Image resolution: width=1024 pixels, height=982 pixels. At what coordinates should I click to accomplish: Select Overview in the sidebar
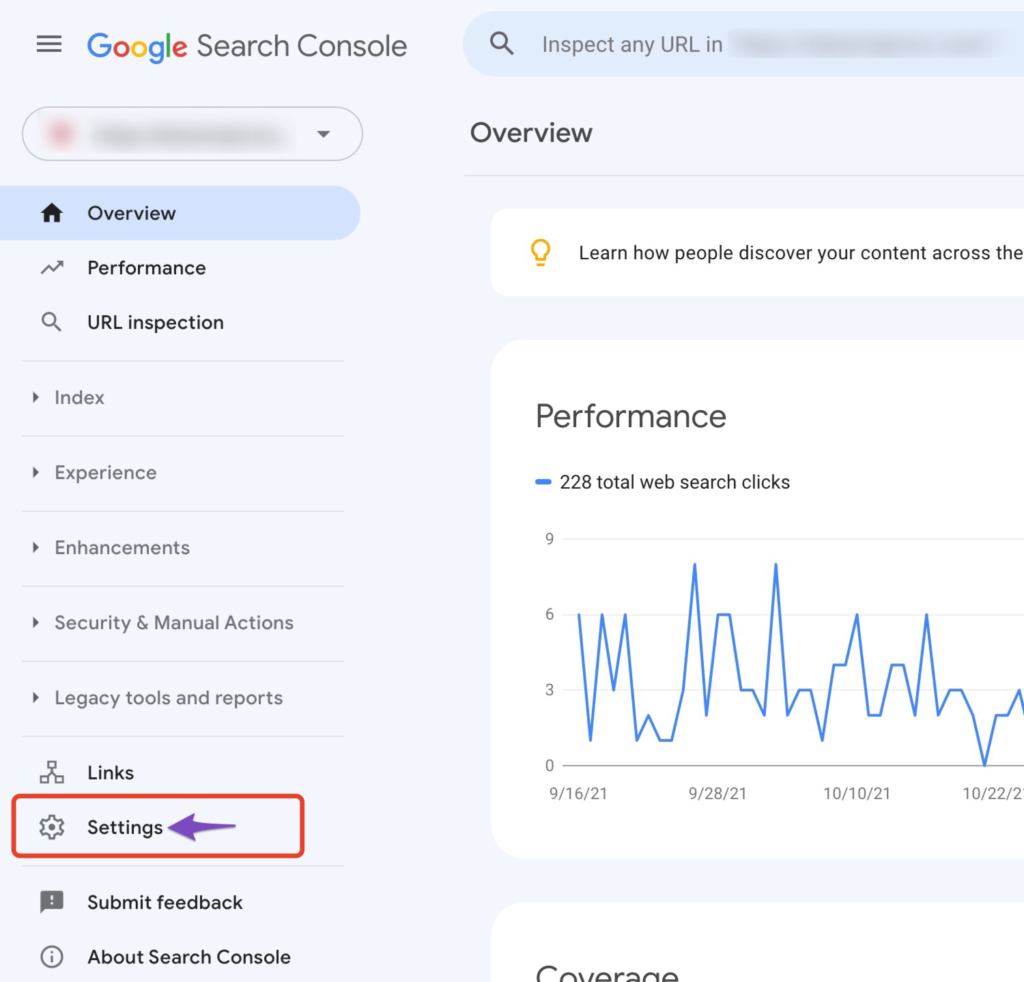[180, 213]
